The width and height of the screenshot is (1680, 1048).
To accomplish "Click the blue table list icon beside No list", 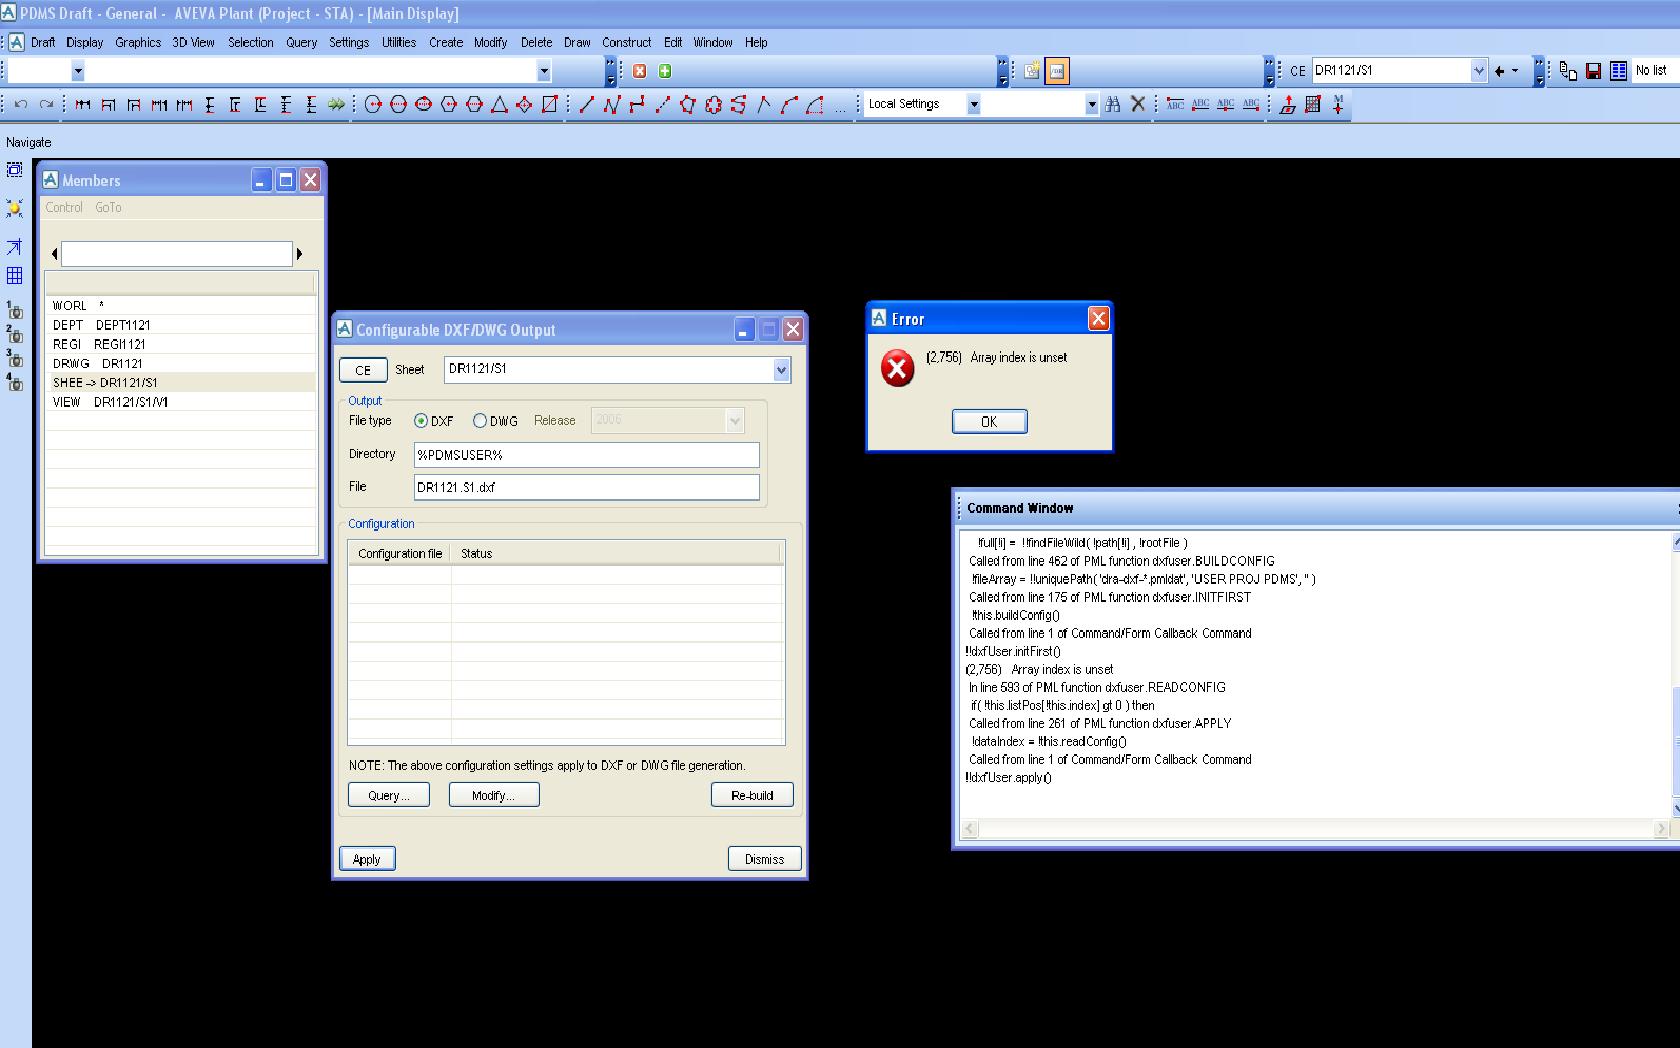I will [x=1618, y=71].
